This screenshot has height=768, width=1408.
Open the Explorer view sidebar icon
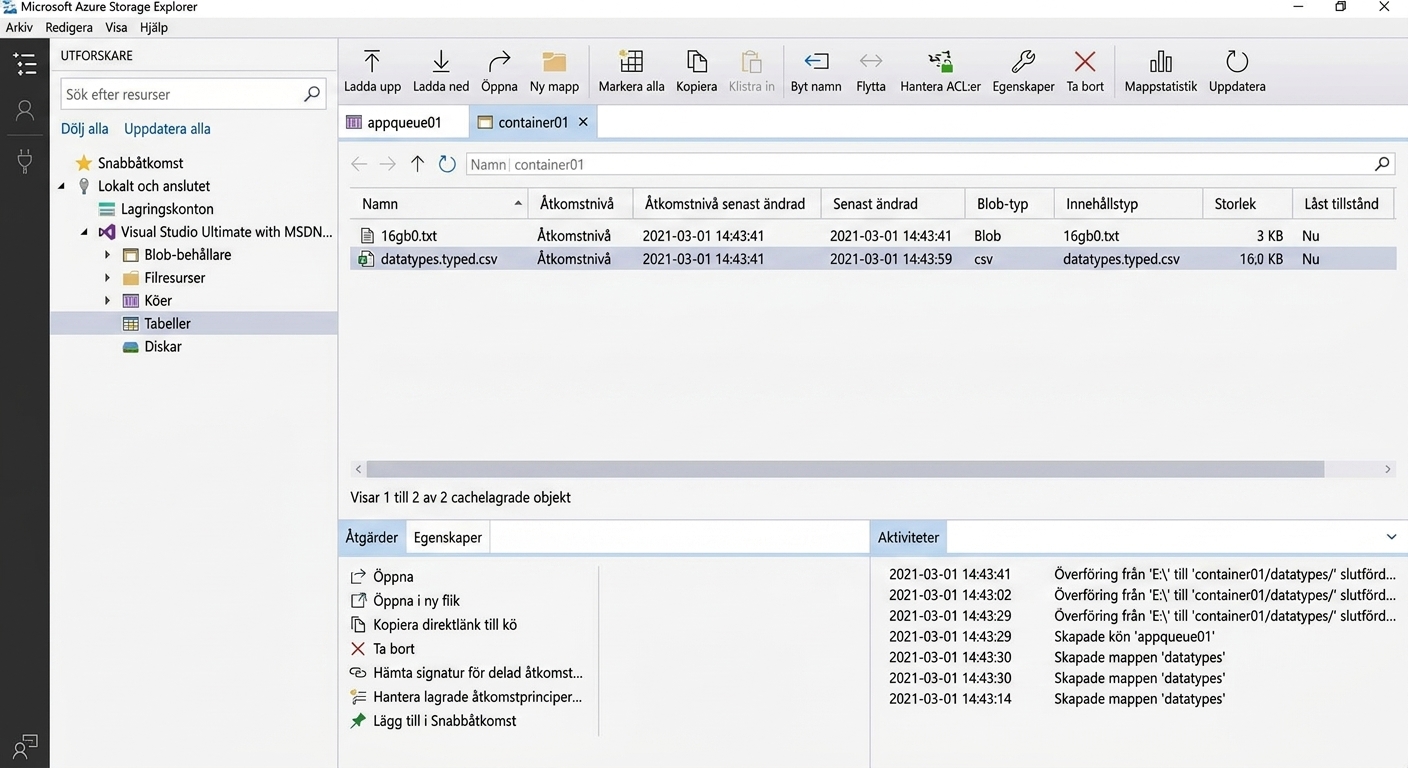click(25, 64)
